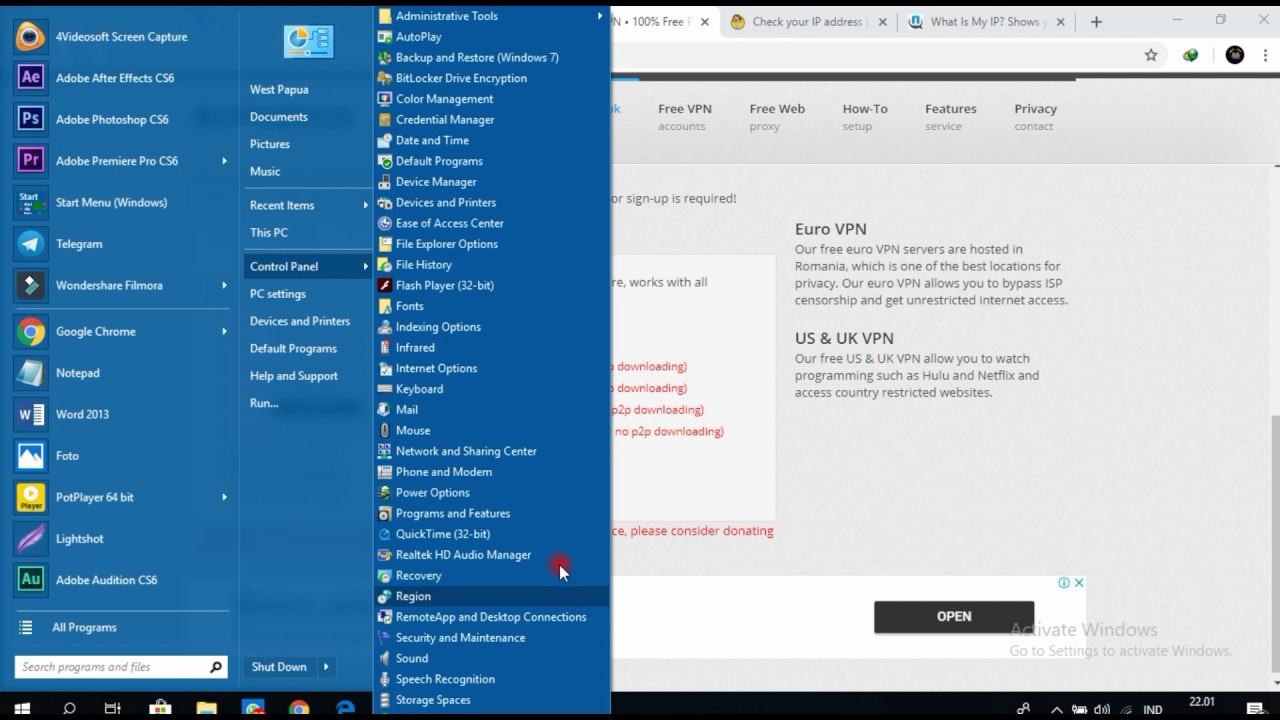This screenshot has width=1280, height=720.
Task: Launch Adobe Photoshop CS6 icon
Action: [x=30, y=119]
